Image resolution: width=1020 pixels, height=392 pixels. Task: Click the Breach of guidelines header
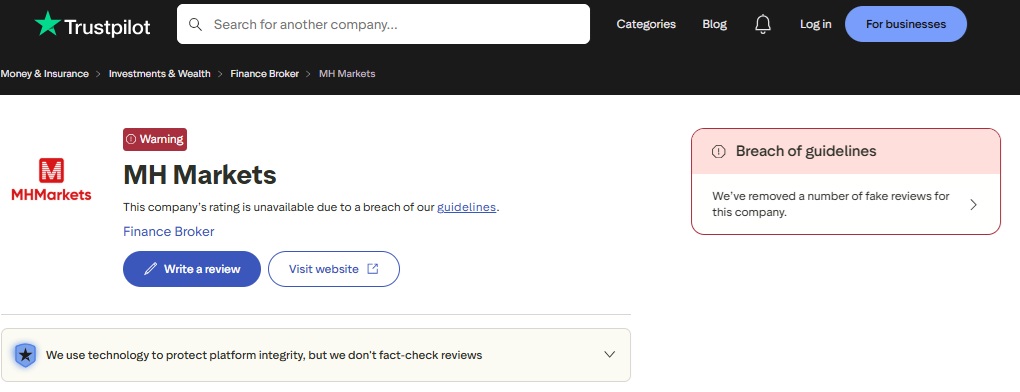tap(846, 151)
